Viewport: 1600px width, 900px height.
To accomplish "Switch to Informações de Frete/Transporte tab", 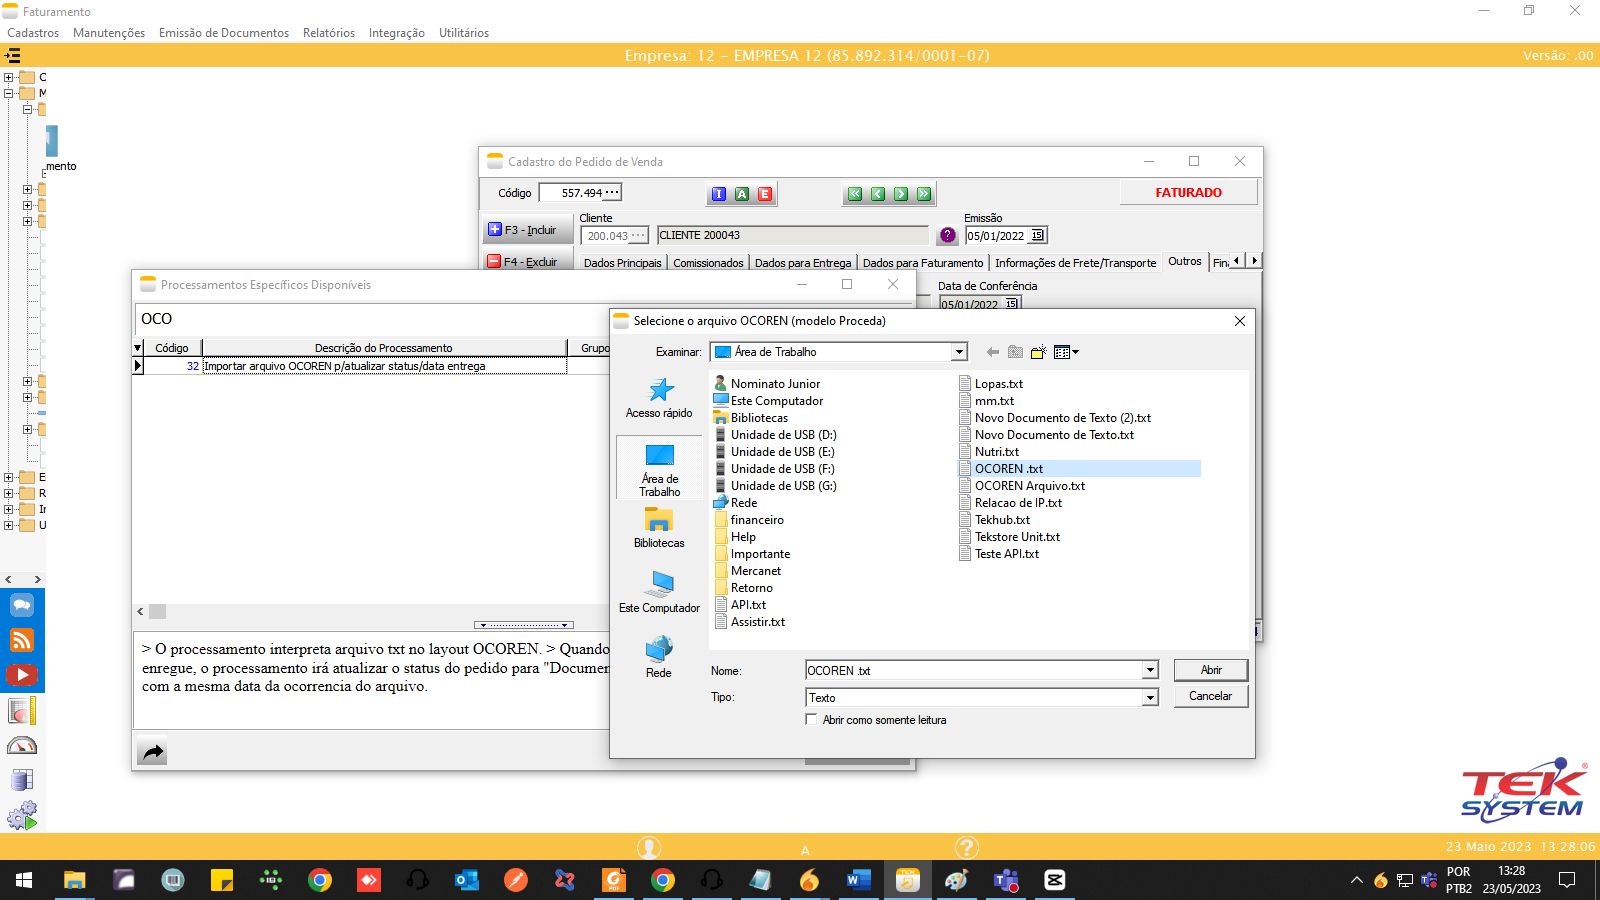I will pos(1075,263).
